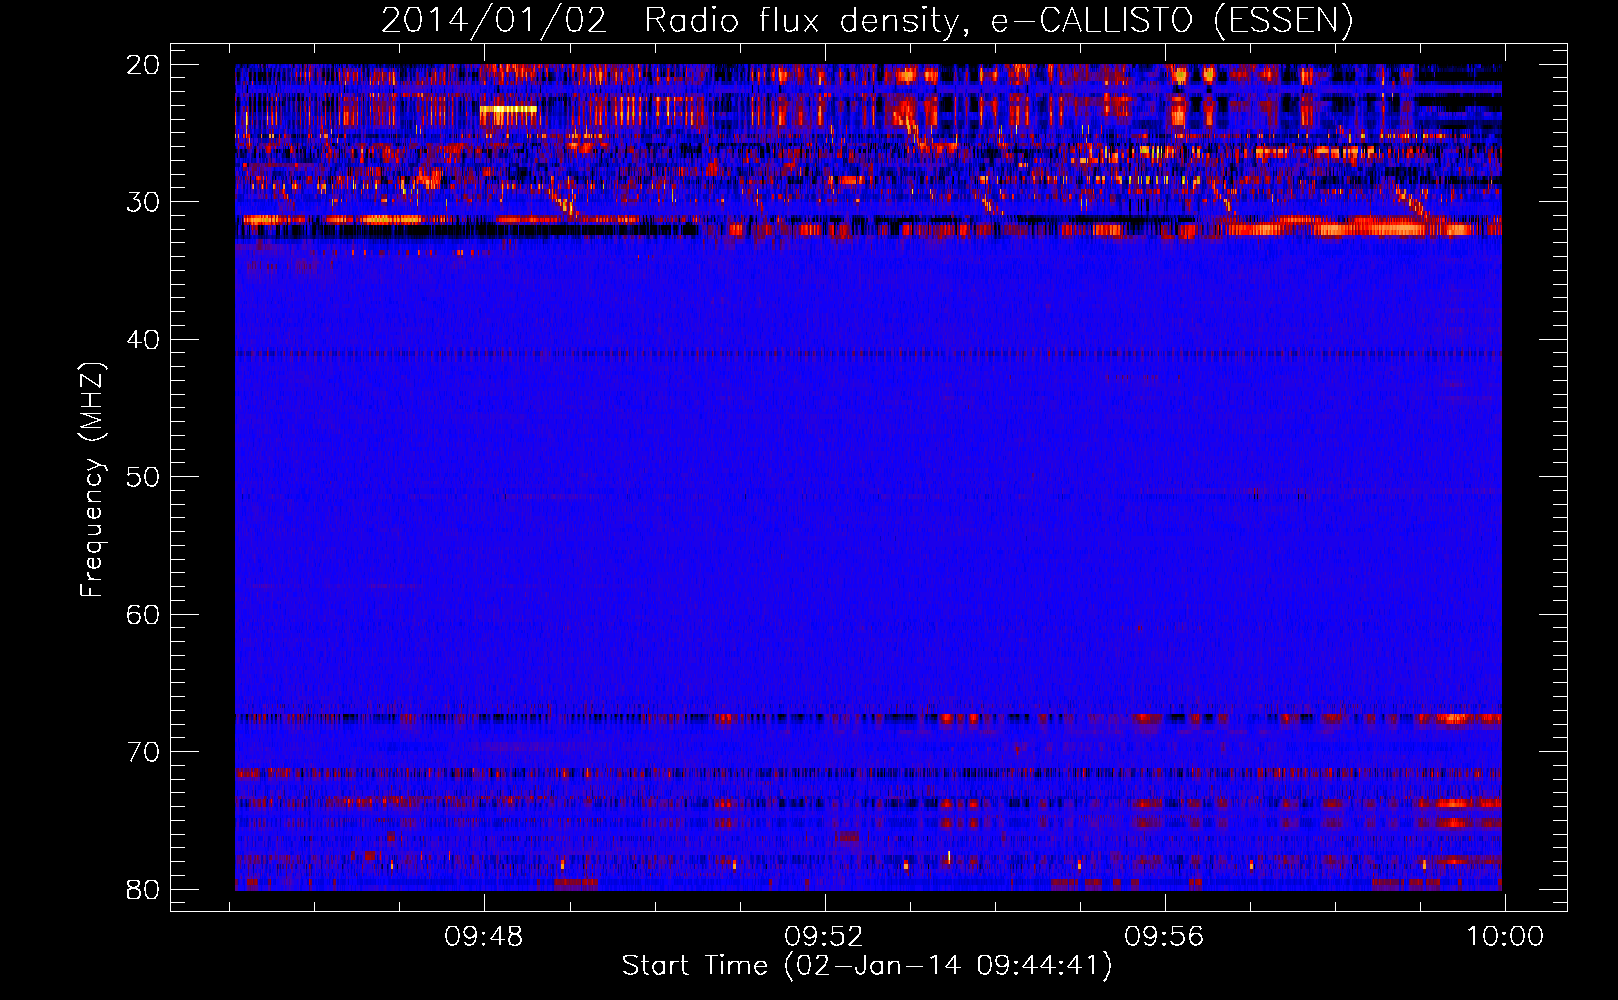Click the 'Frequency (MHZ)' axis label
Viewport: 1618px width, 1000px height.
coord(92,480)
